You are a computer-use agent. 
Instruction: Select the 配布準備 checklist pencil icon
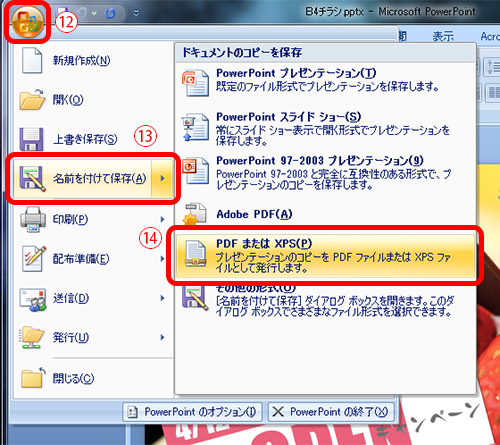[x=33, y=259]
